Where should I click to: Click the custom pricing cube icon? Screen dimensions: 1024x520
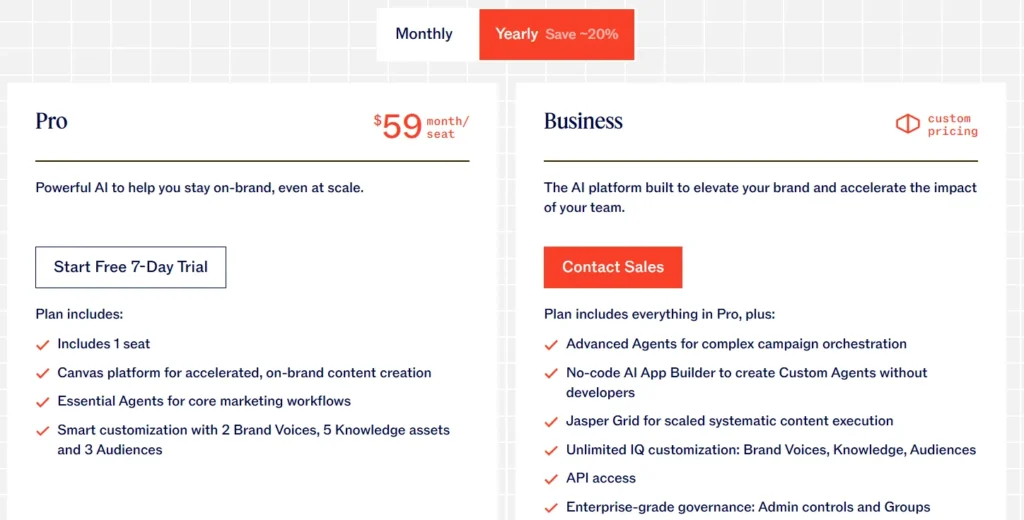[907, 124]
